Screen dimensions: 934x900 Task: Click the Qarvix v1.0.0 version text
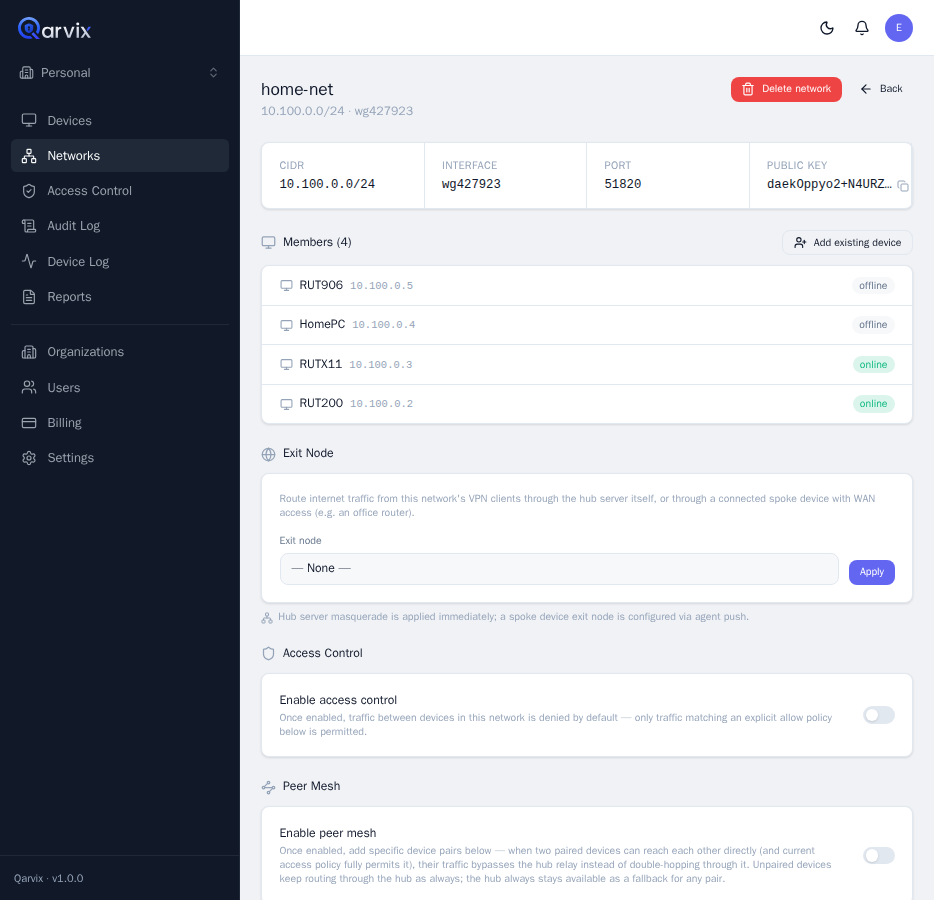pyautogui.click(x=49, y=879)
